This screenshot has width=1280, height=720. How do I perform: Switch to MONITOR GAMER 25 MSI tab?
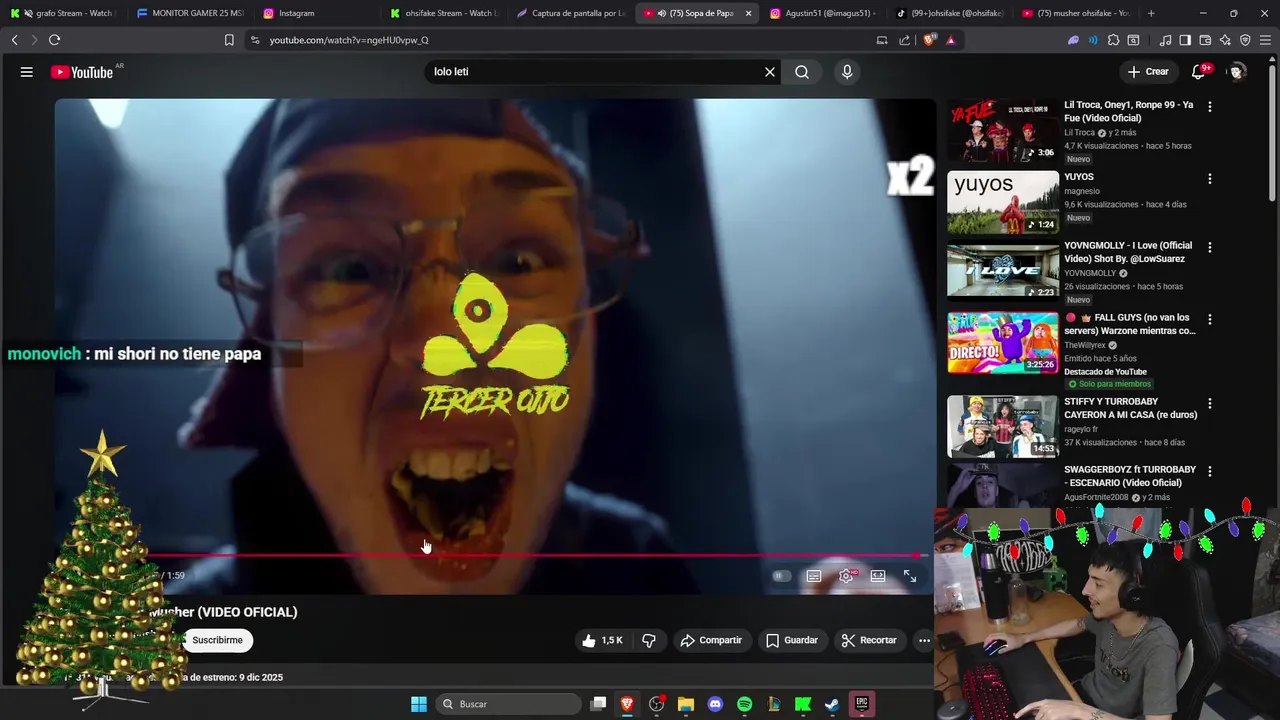click(190, 13)
